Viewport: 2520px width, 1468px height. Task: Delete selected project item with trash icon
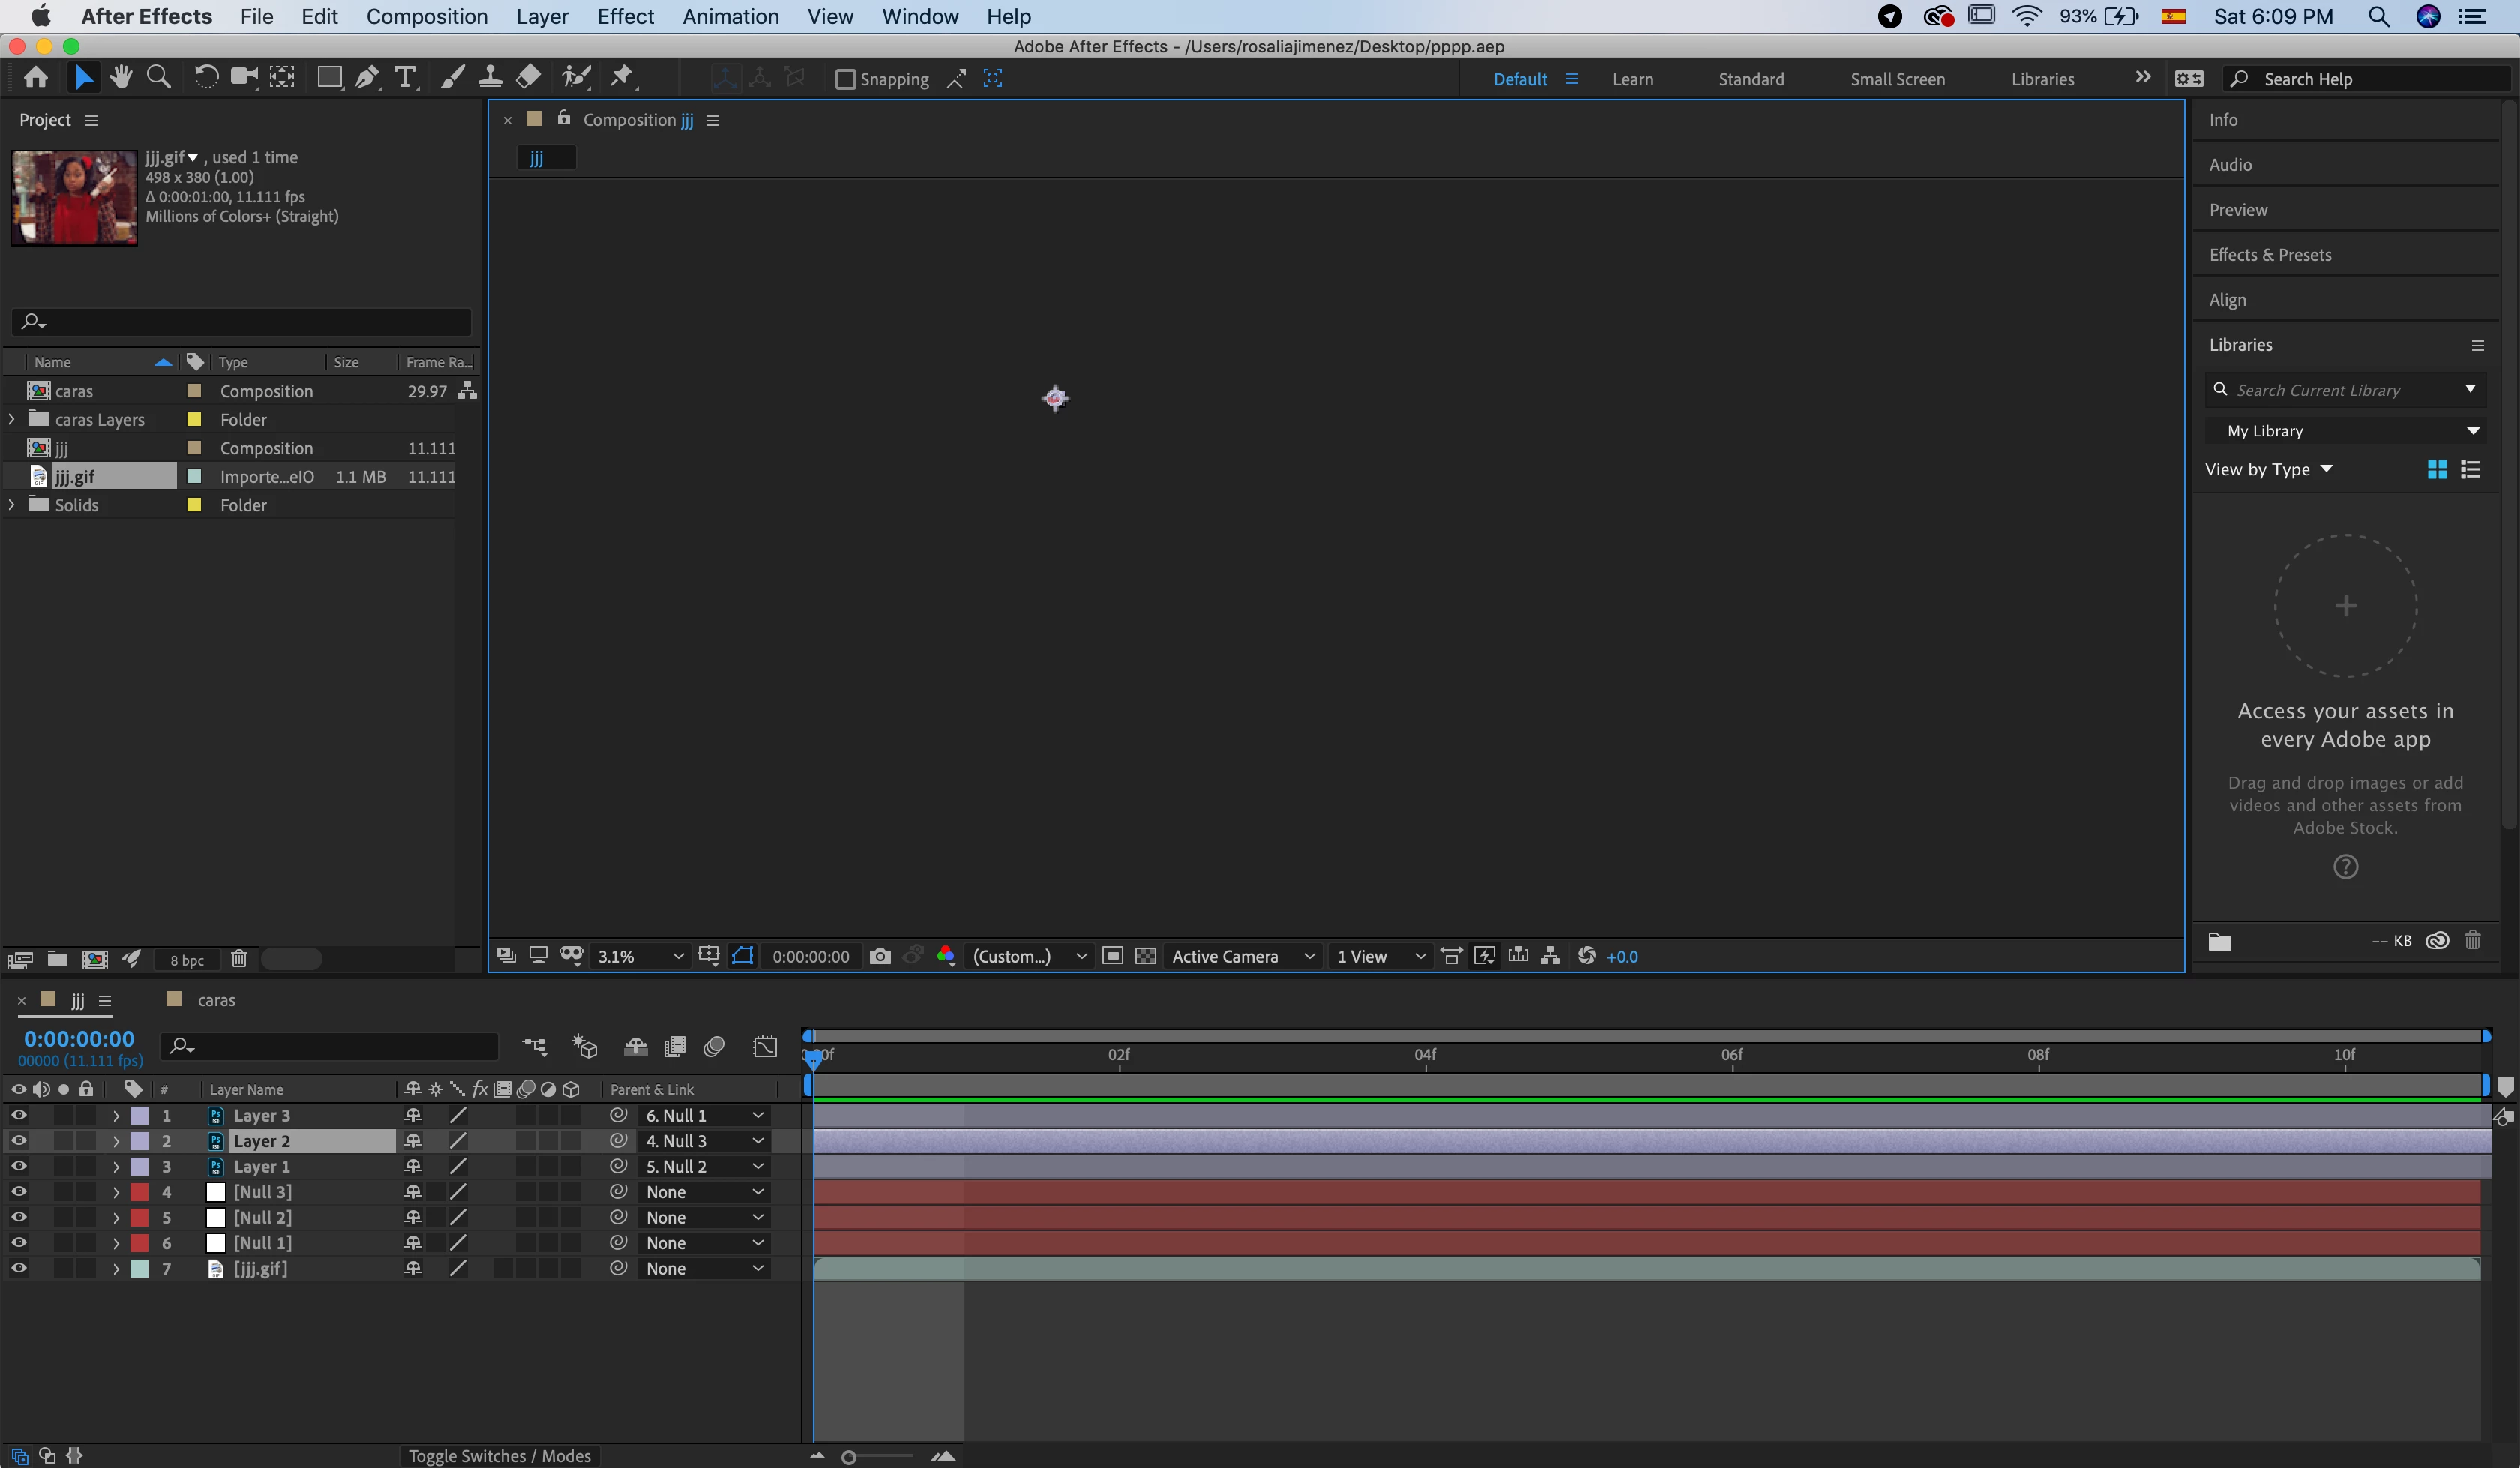pyautogui.click(x=239, y=959)
